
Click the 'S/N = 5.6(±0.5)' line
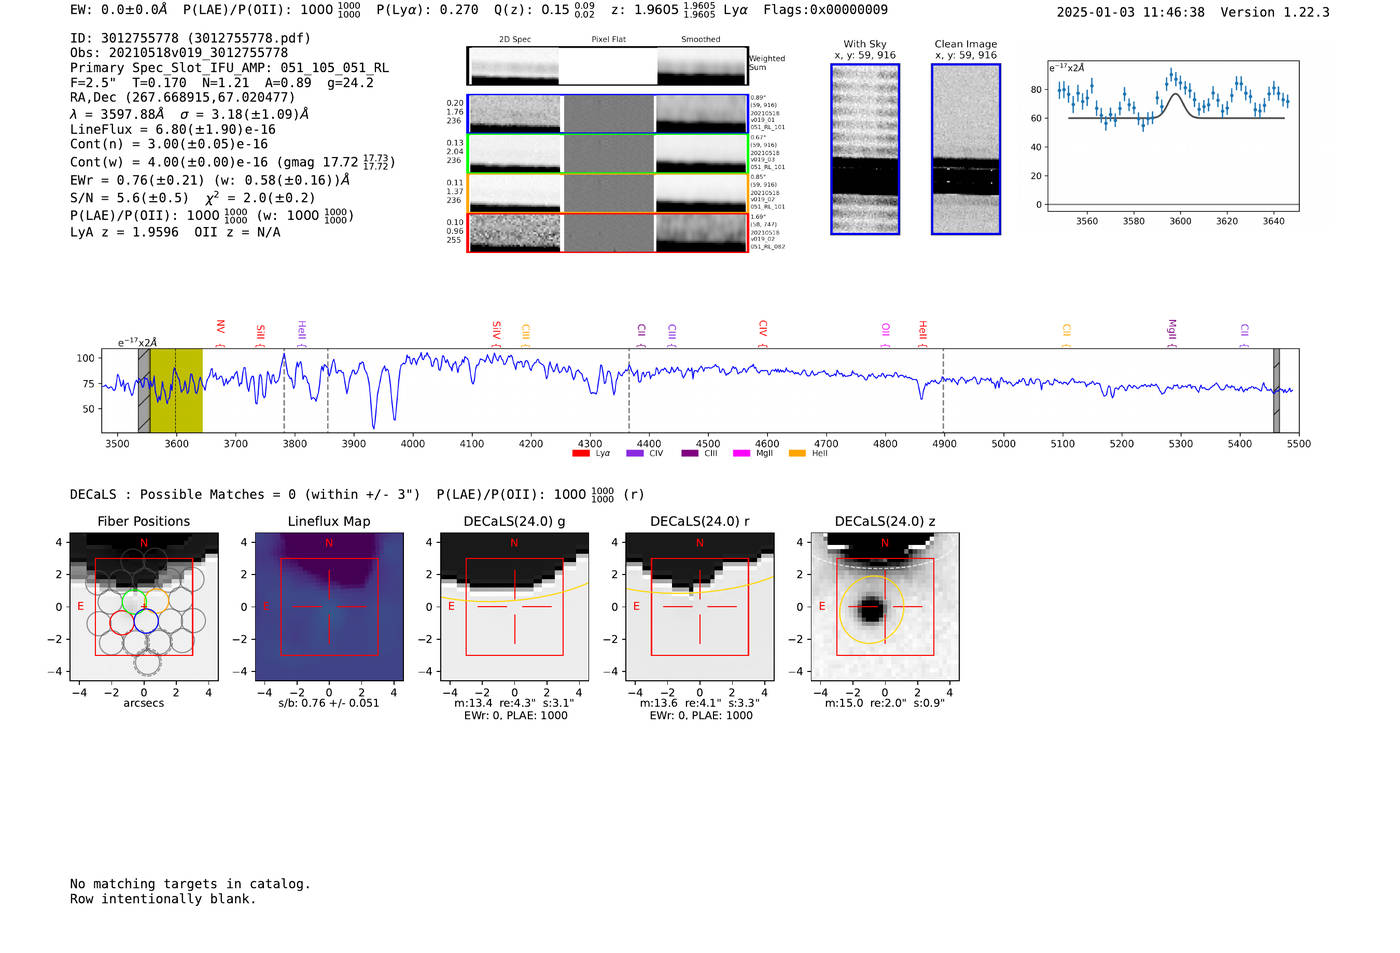tap(193, 197)
